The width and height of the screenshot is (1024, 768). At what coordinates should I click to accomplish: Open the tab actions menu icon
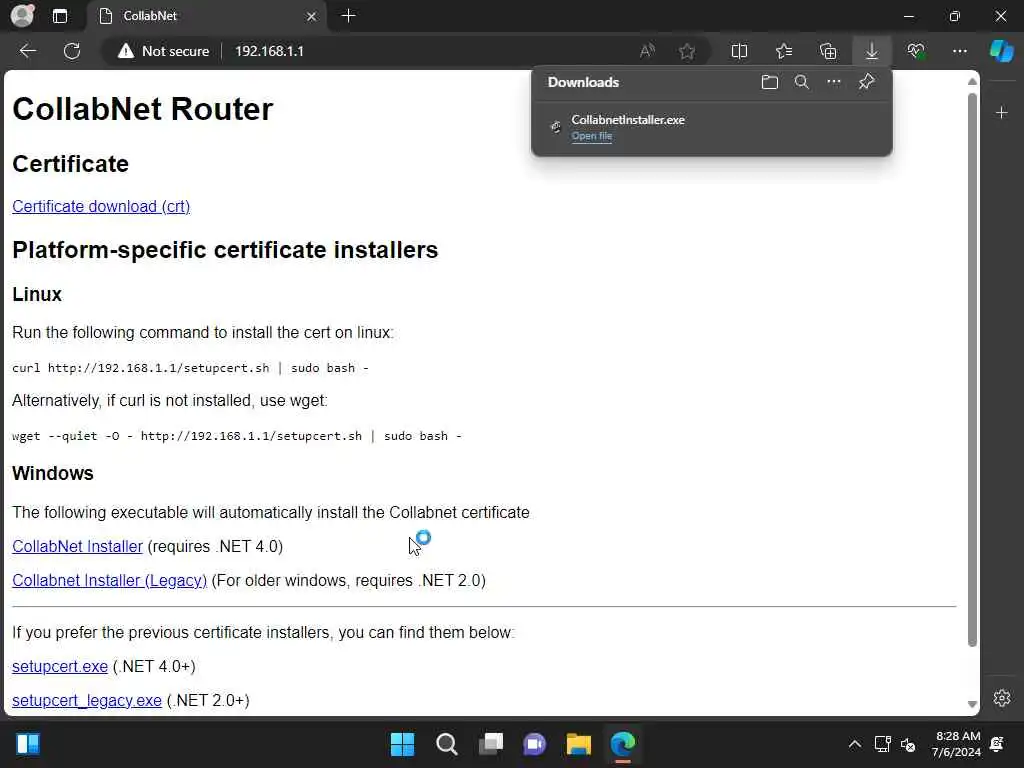click(x=59, y=16)
